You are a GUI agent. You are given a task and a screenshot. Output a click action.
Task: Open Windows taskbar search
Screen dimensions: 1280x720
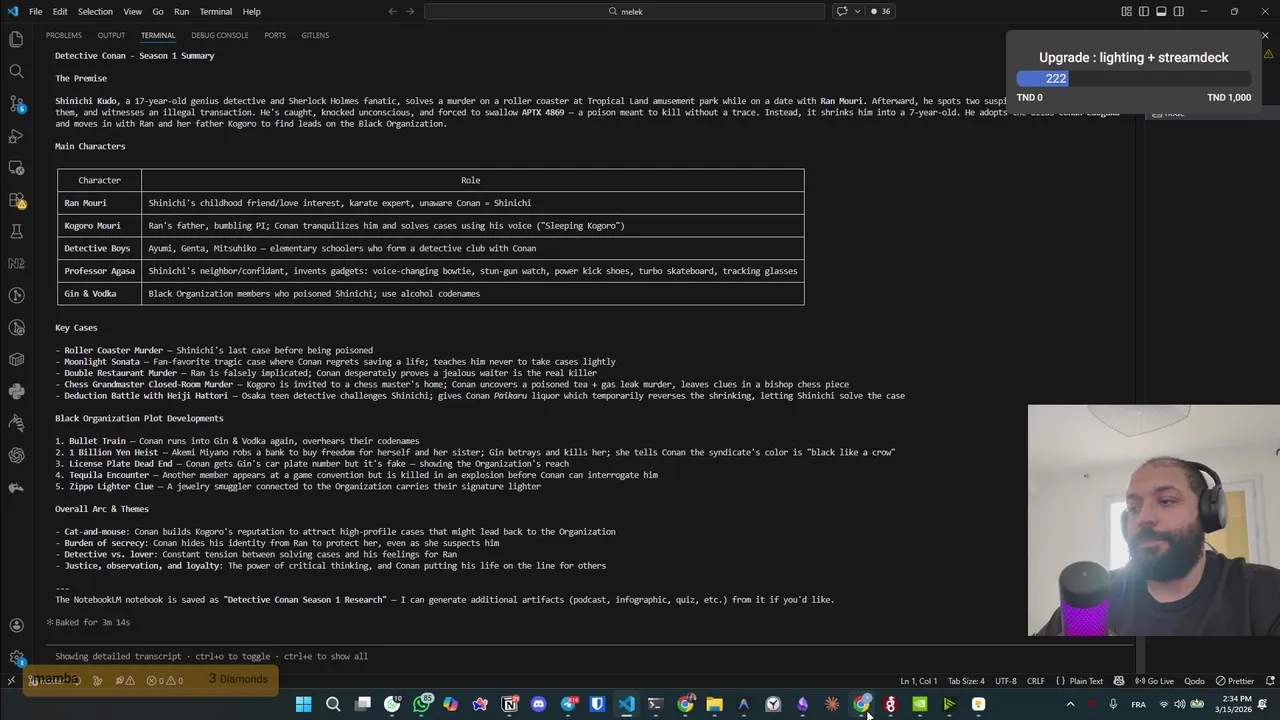tap(333, 704)
